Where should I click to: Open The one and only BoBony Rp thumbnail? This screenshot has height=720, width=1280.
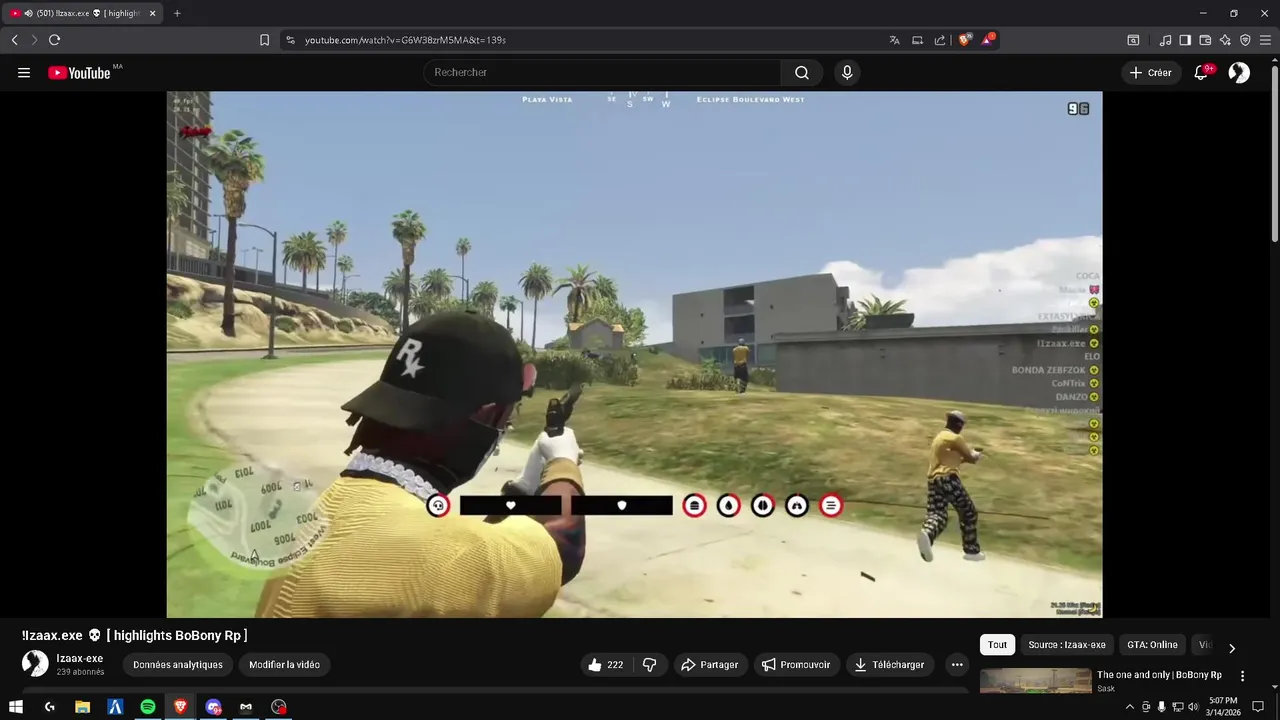[1035, 680]
